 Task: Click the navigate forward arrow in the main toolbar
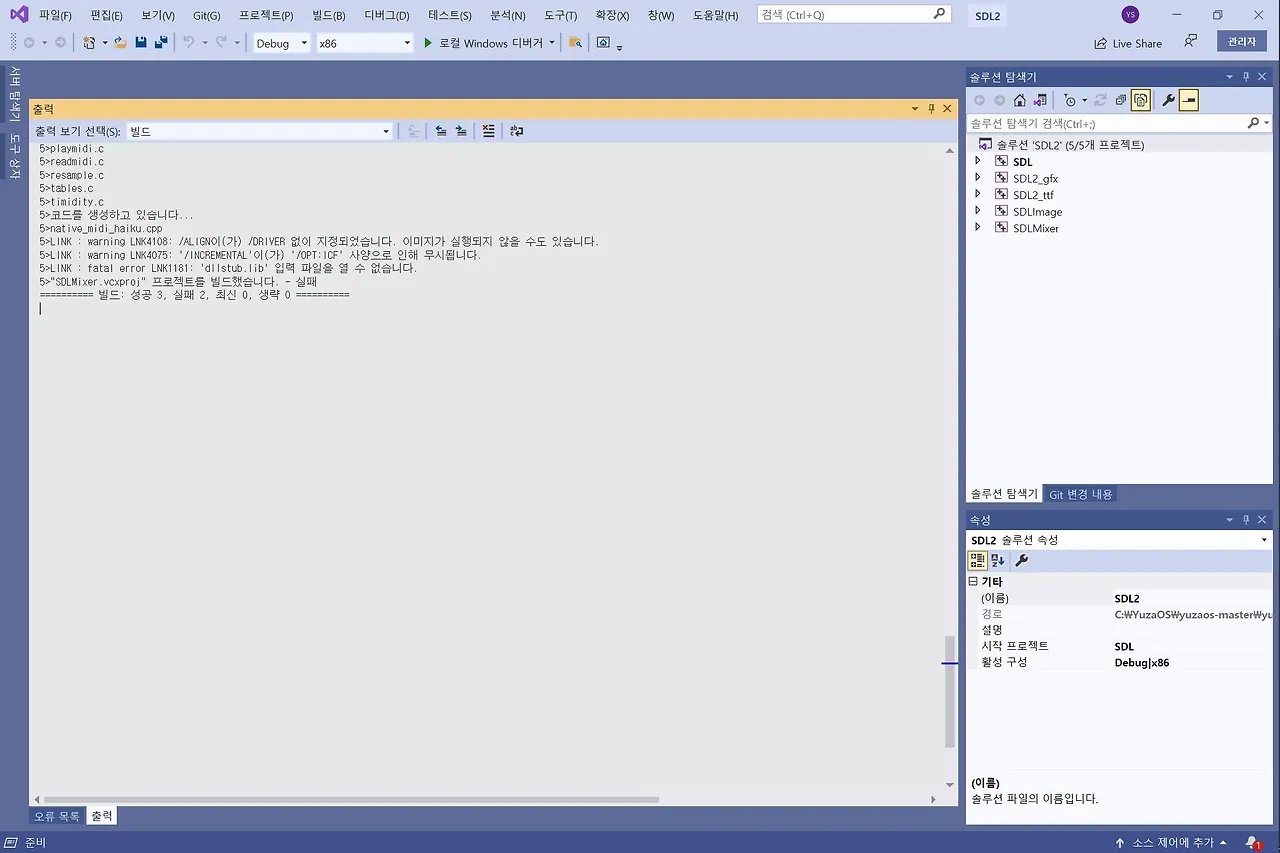[x=61, y=43]
